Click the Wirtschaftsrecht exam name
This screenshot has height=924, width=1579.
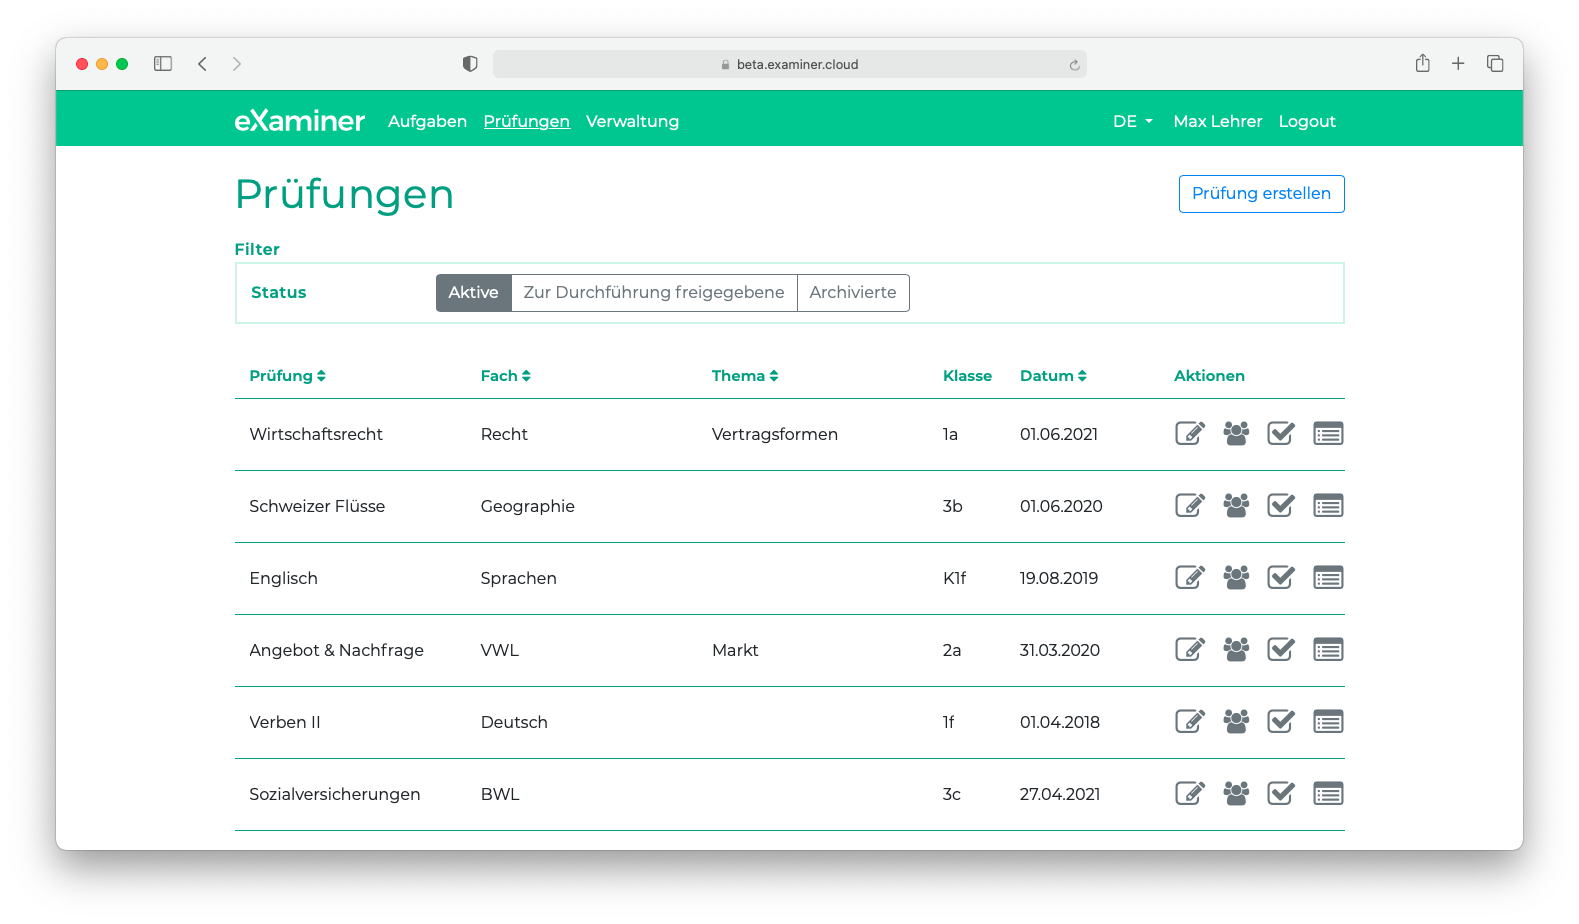[316, 434]
